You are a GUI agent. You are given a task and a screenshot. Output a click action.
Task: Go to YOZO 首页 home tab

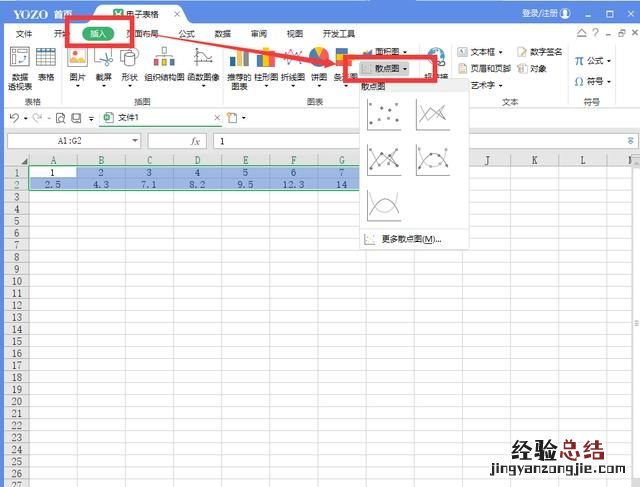point(43,15)
